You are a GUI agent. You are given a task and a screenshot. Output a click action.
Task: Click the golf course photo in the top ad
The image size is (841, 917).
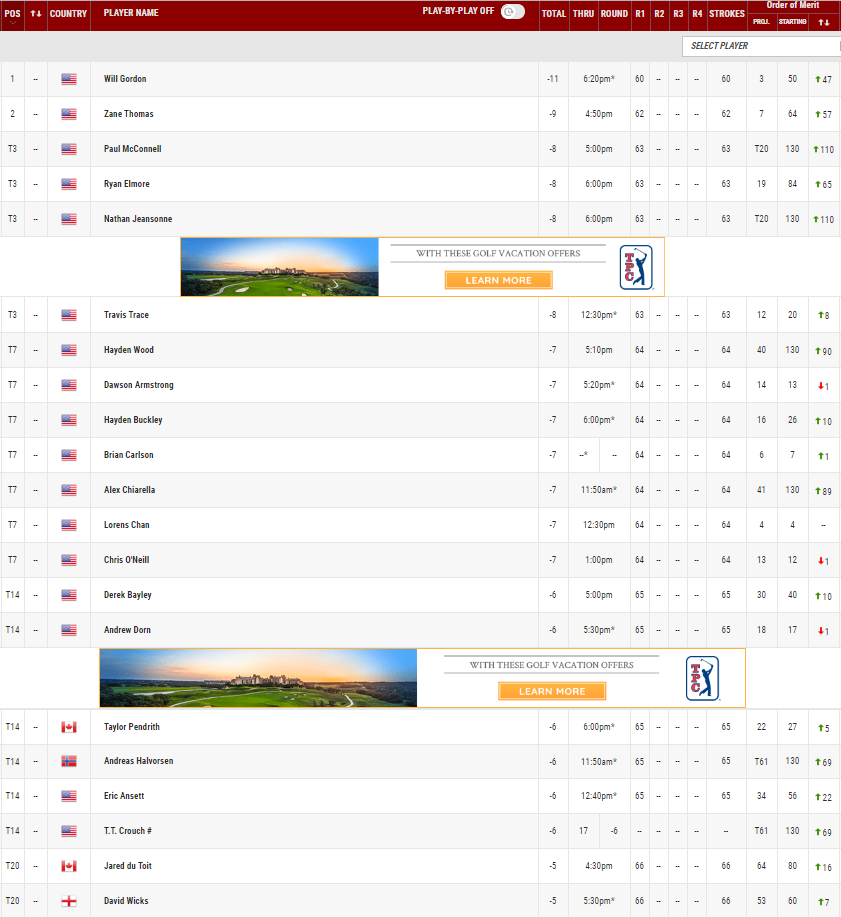tap(280, 266)
